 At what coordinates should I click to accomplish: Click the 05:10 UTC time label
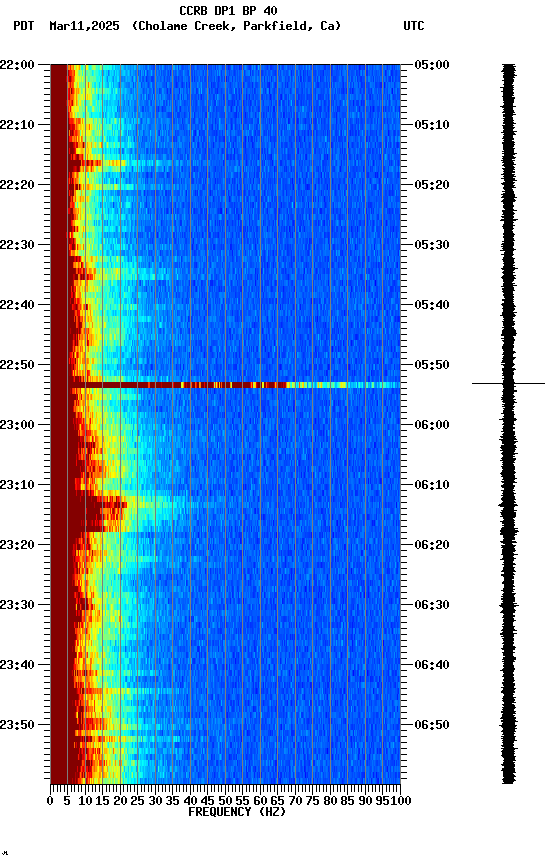click(x=432, y=125)
